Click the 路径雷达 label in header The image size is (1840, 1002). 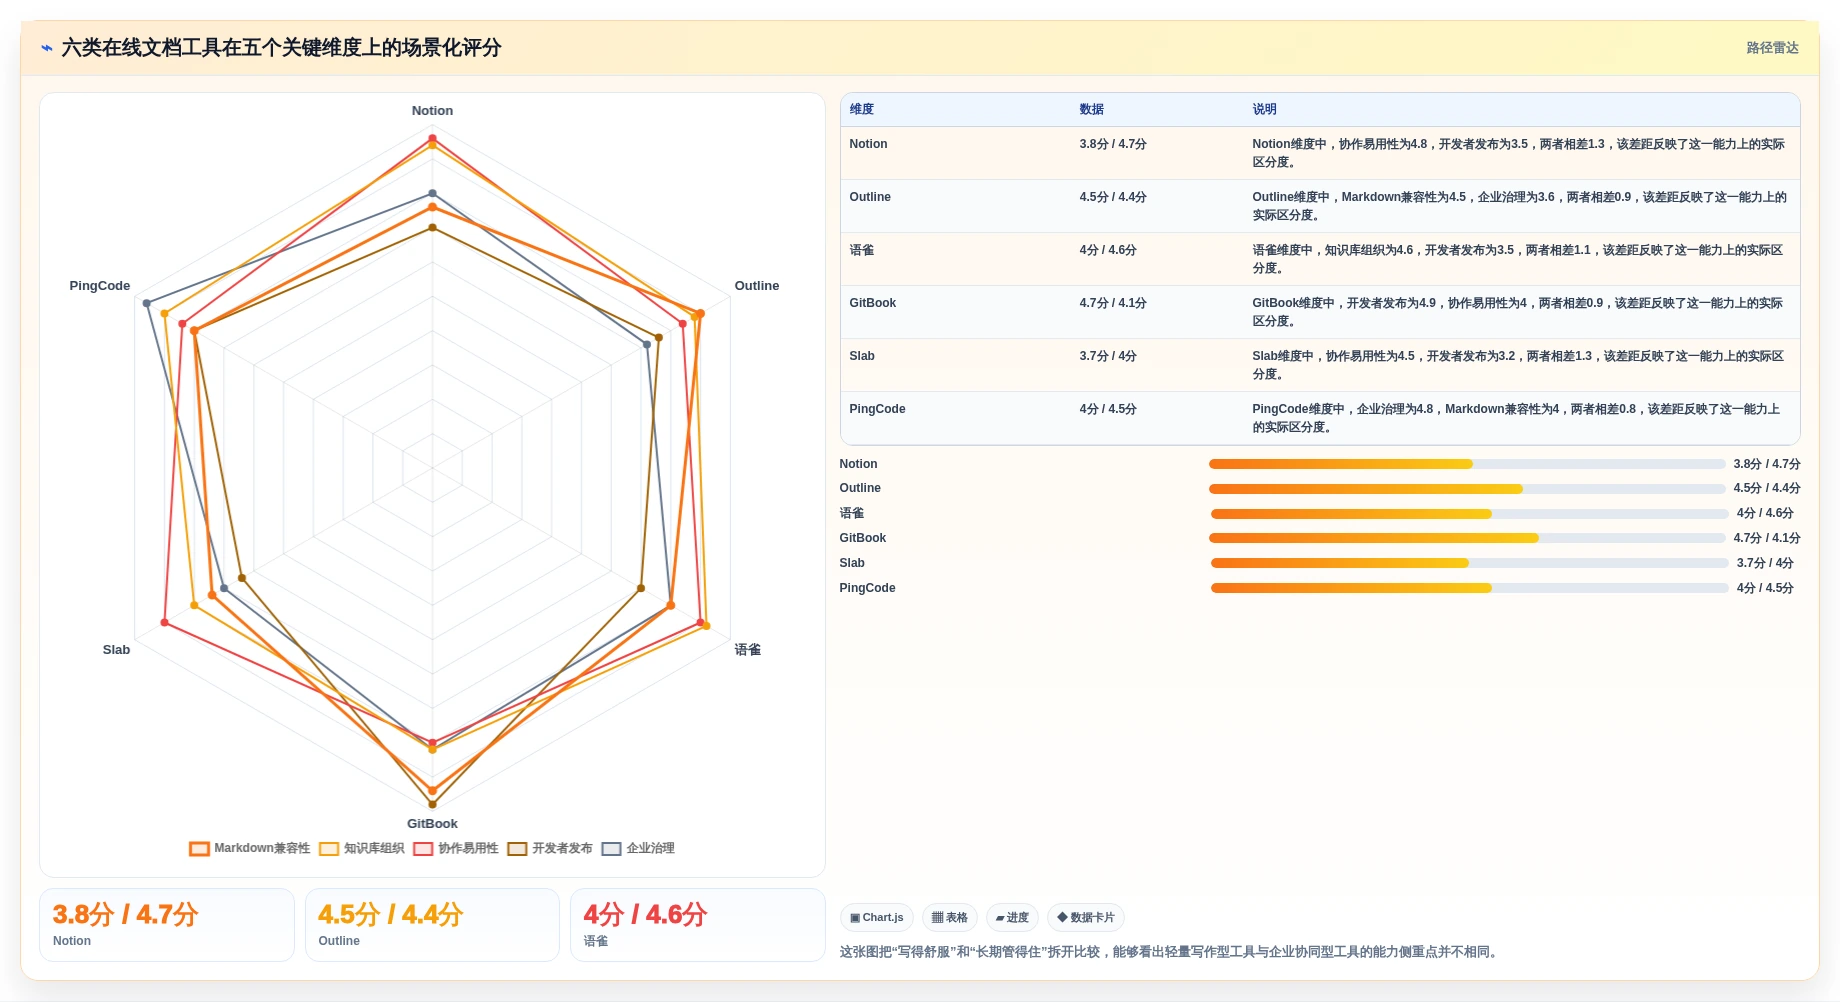point(1772,48)
